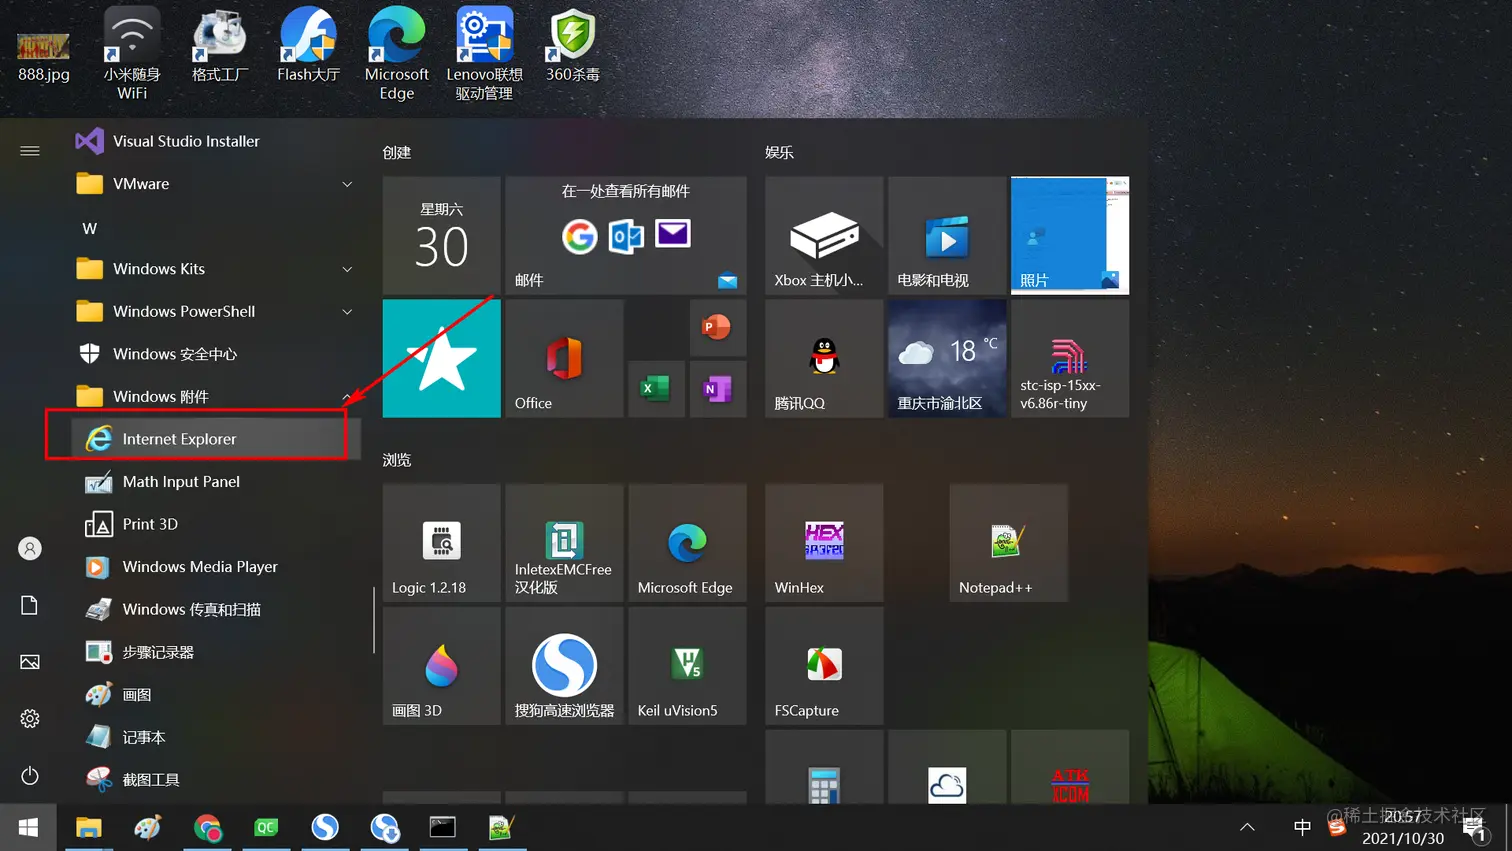1512x851 pixels.
Task: Open 360杀毒 desktop shortcut
Action: pyautogui.click(x=573, y=46)
